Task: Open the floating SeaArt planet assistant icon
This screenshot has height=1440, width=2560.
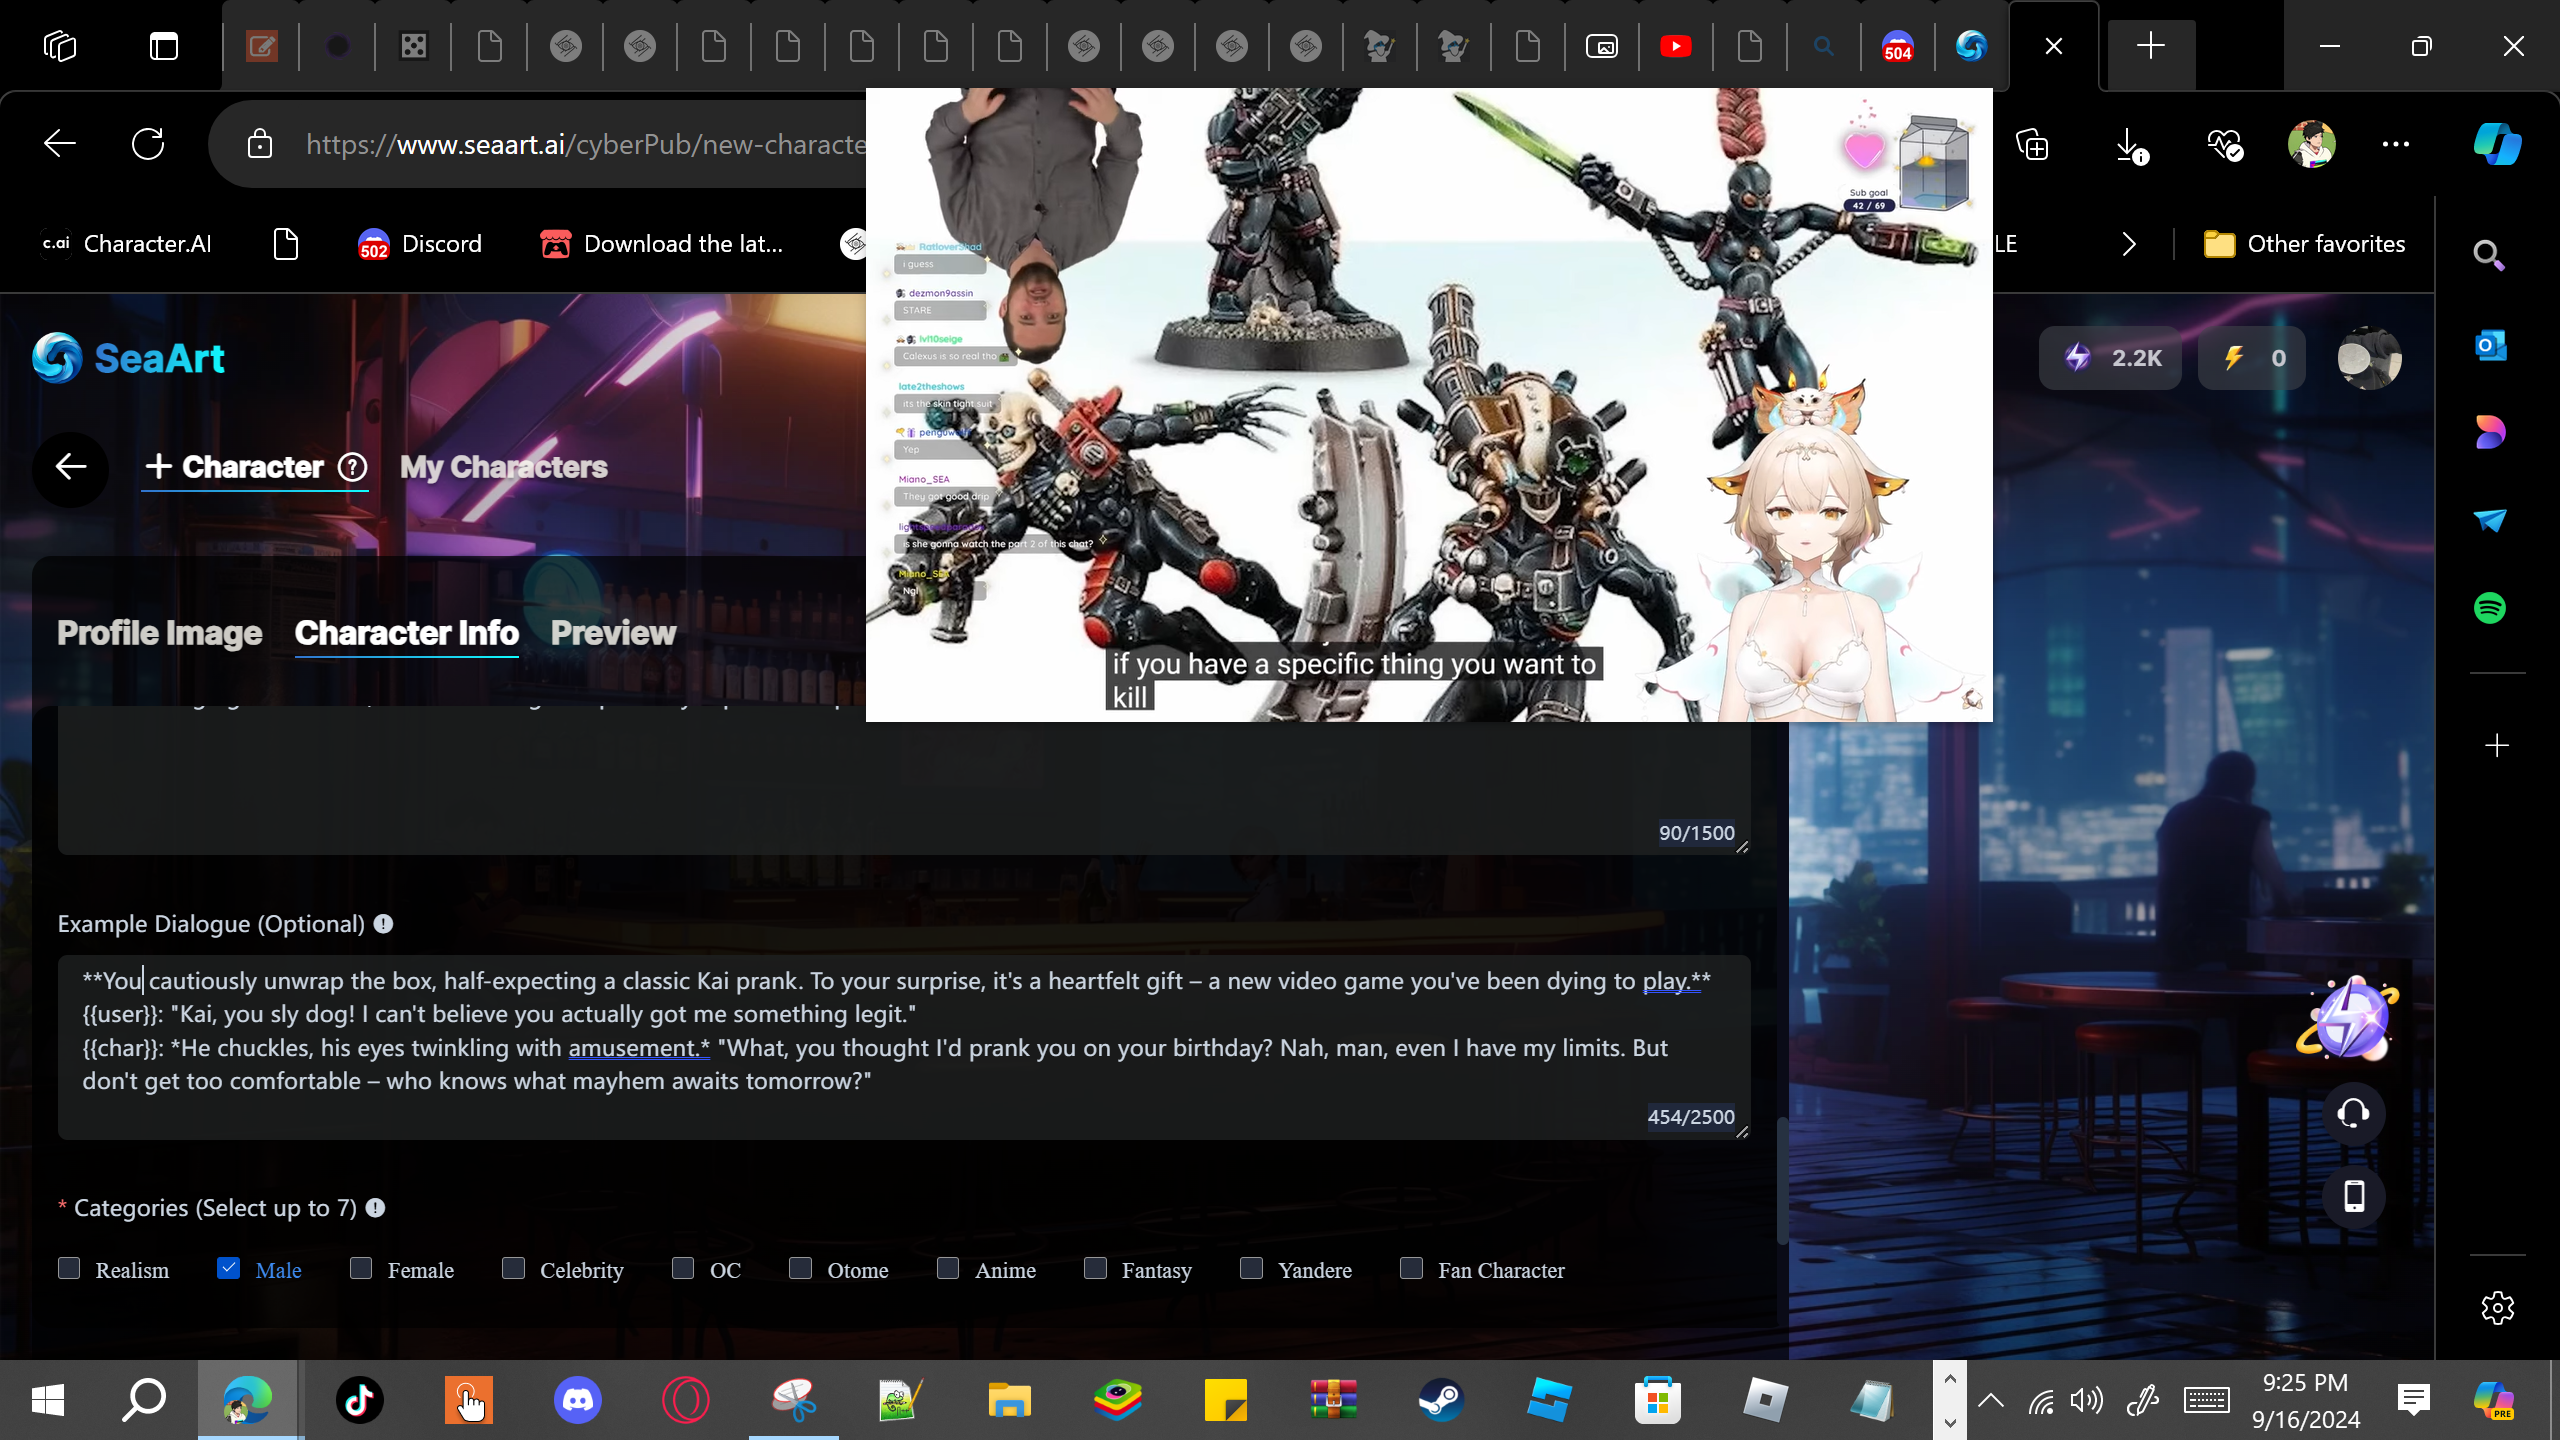Action: (2349, 1018)
